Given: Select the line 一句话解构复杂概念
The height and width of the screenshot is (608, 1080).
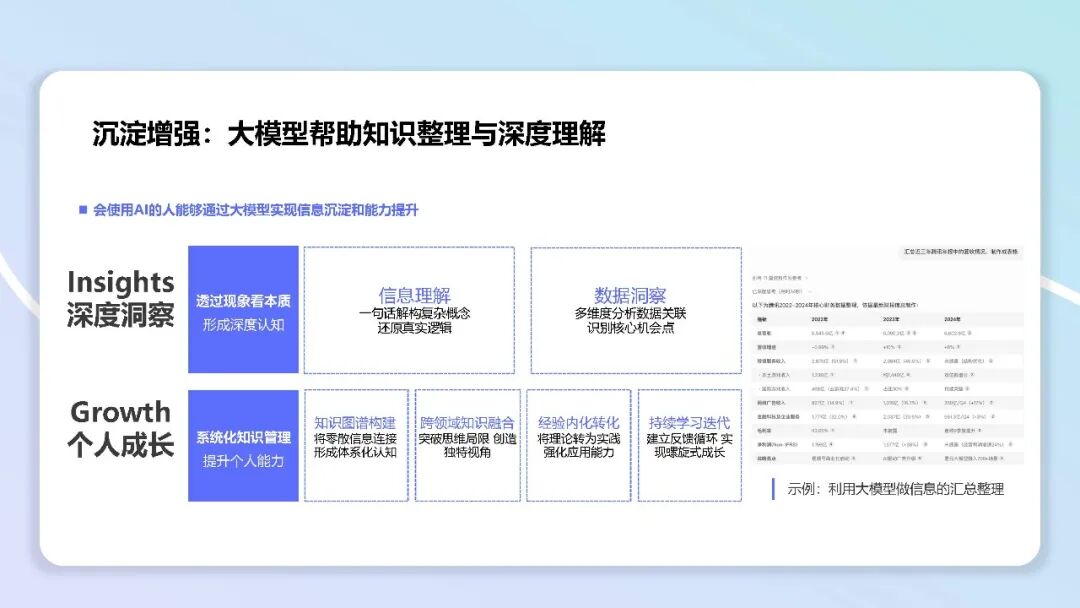Looking at the screenshot, I should pyautogui.click(x=415, y=313).
